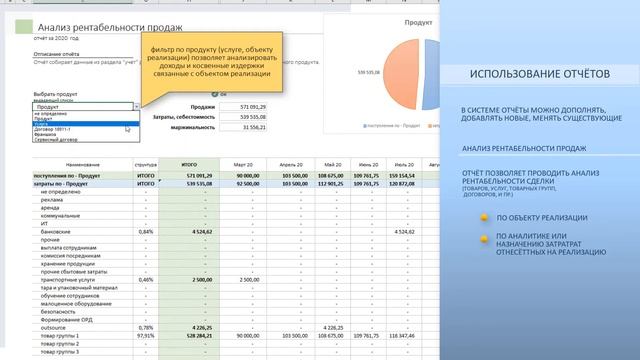The width and height of the screenshot is (640, 360).
Task: Click the 'маржинальность' value cell
Action: tap(243, 127)
